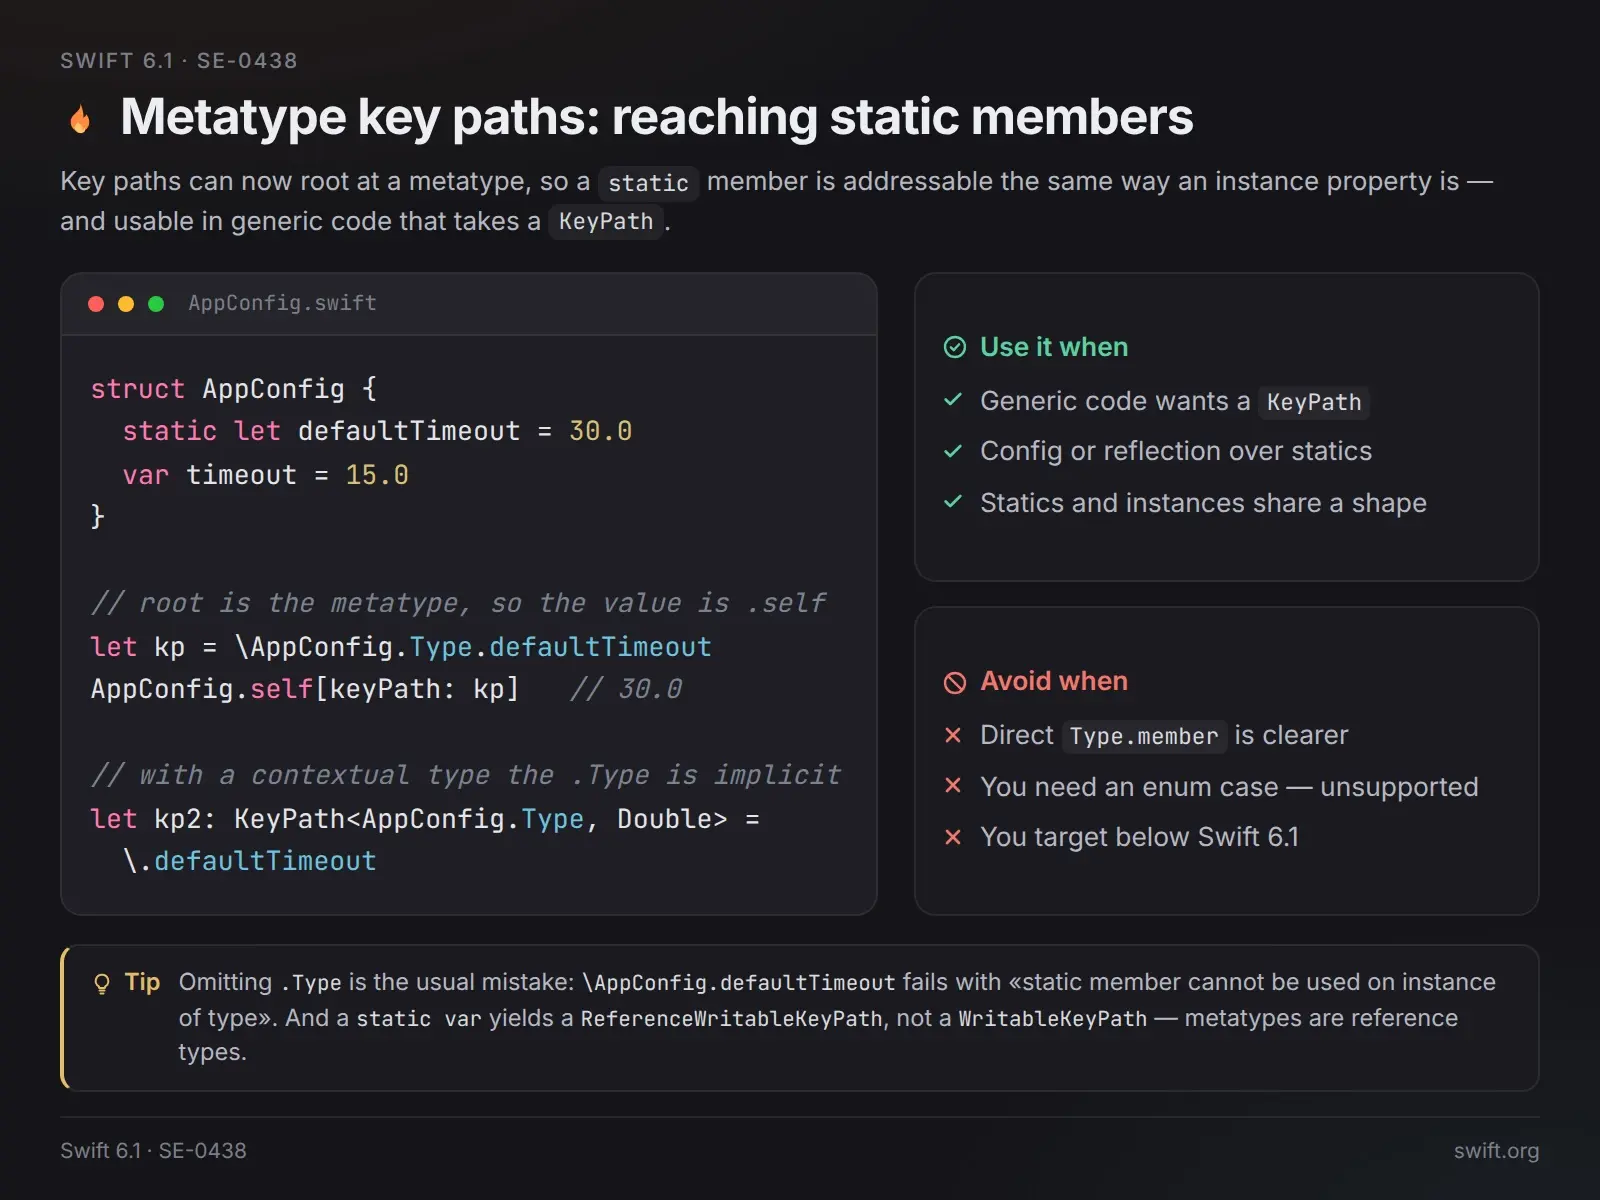Click the Use it when heading

[x=1054, y=347]
